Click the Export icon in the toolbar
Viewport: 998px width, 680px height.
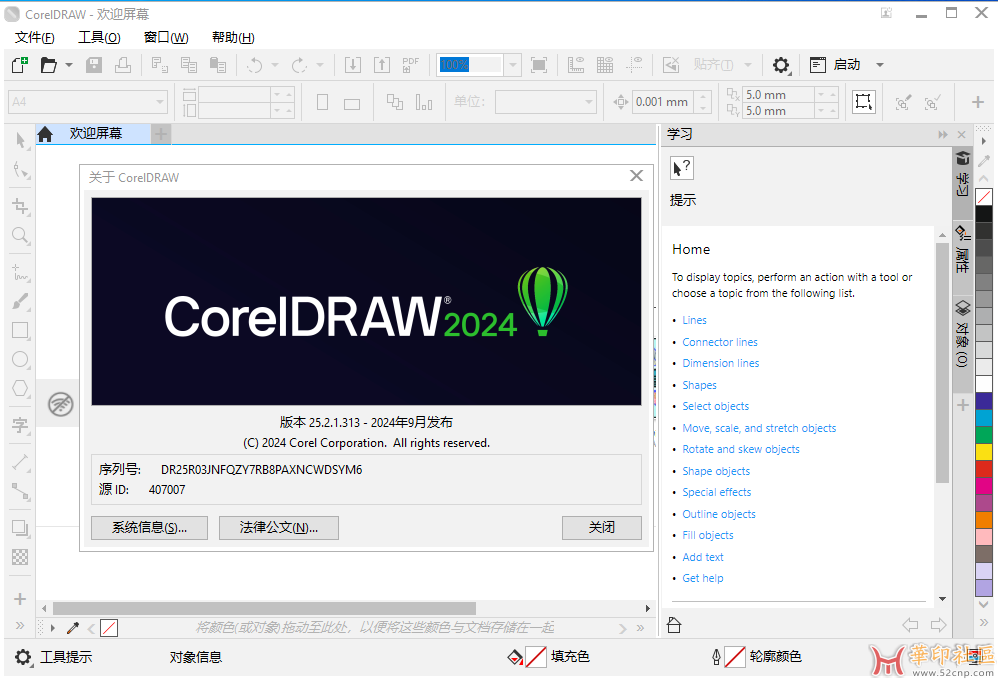pos(382,64)
